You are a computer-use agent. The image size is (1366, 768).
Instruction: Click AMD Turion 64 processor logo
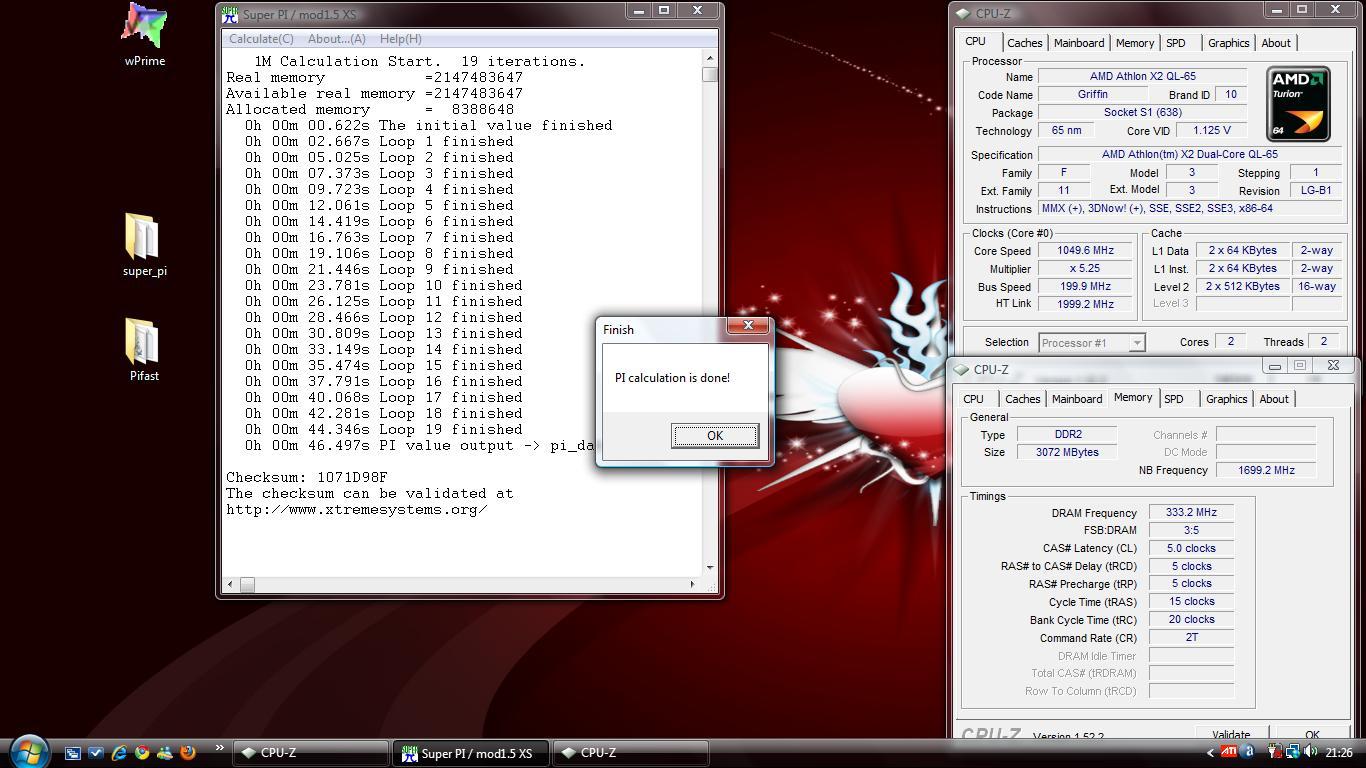click(x=1298, y=104)
